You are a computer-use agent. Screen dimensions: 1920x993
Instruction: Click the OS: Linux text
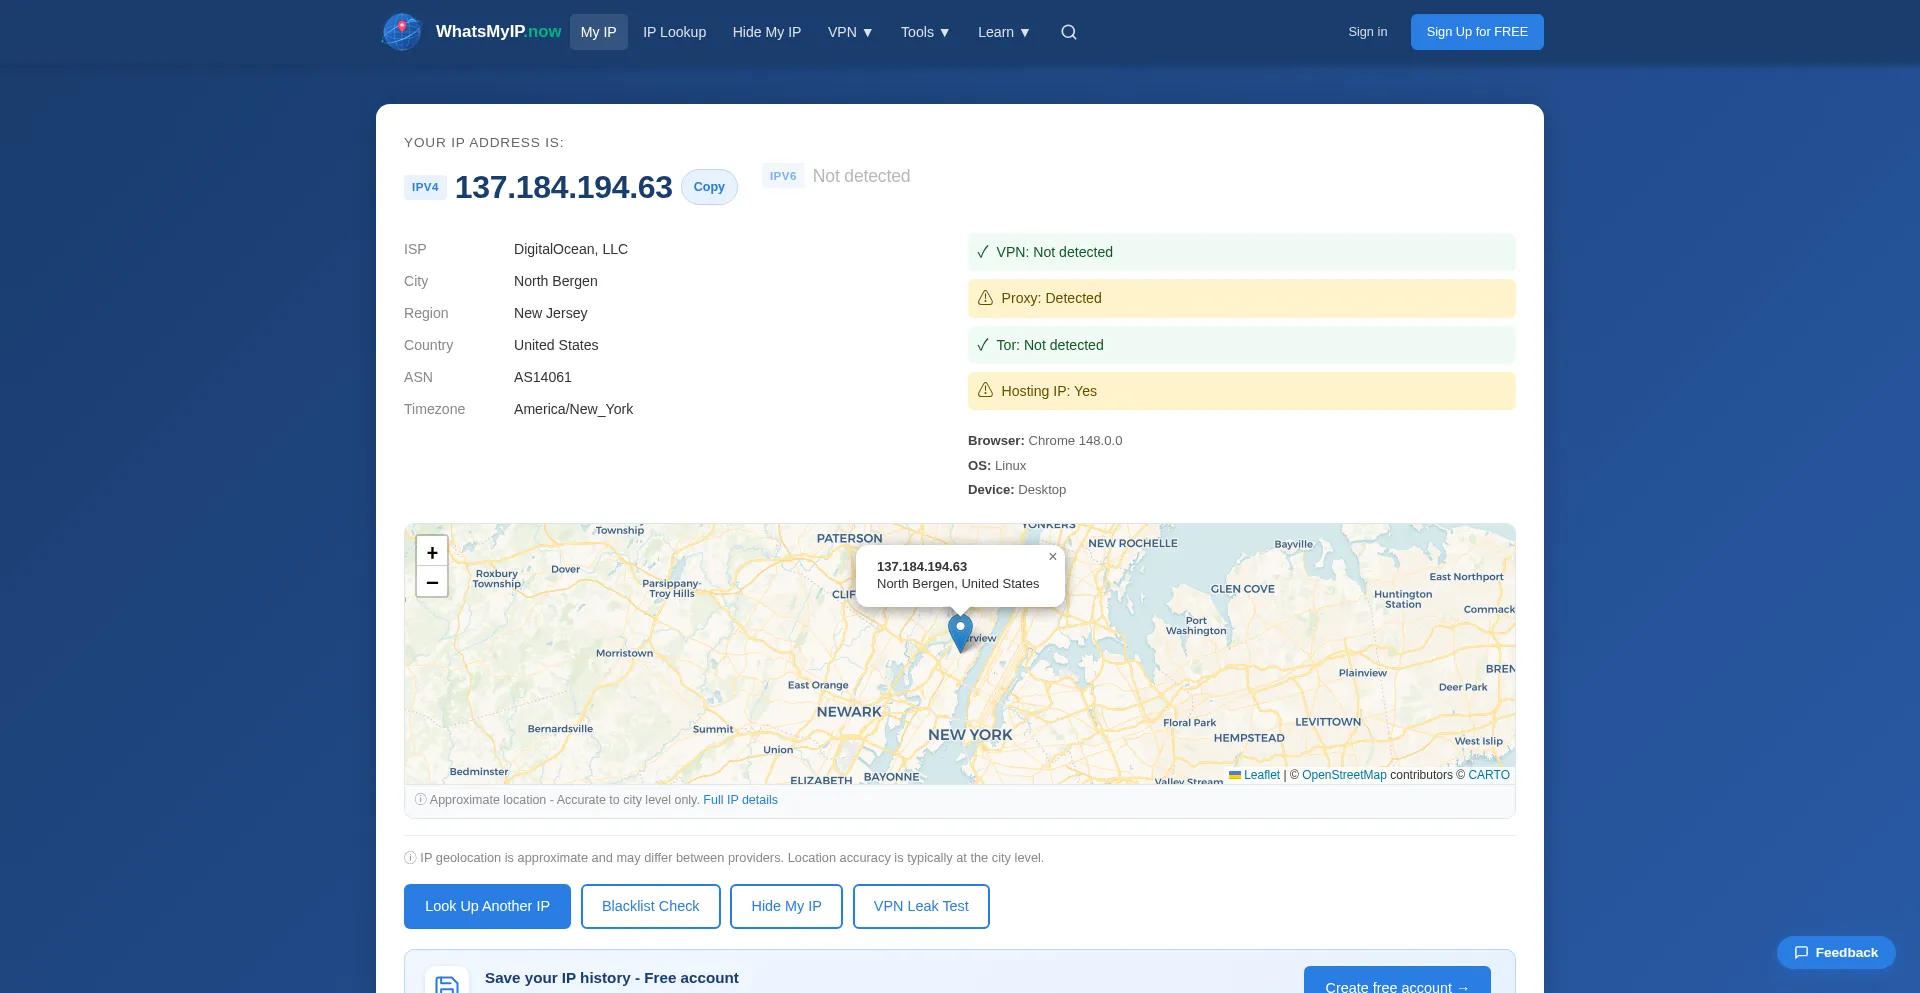click(x=997, y=466)
